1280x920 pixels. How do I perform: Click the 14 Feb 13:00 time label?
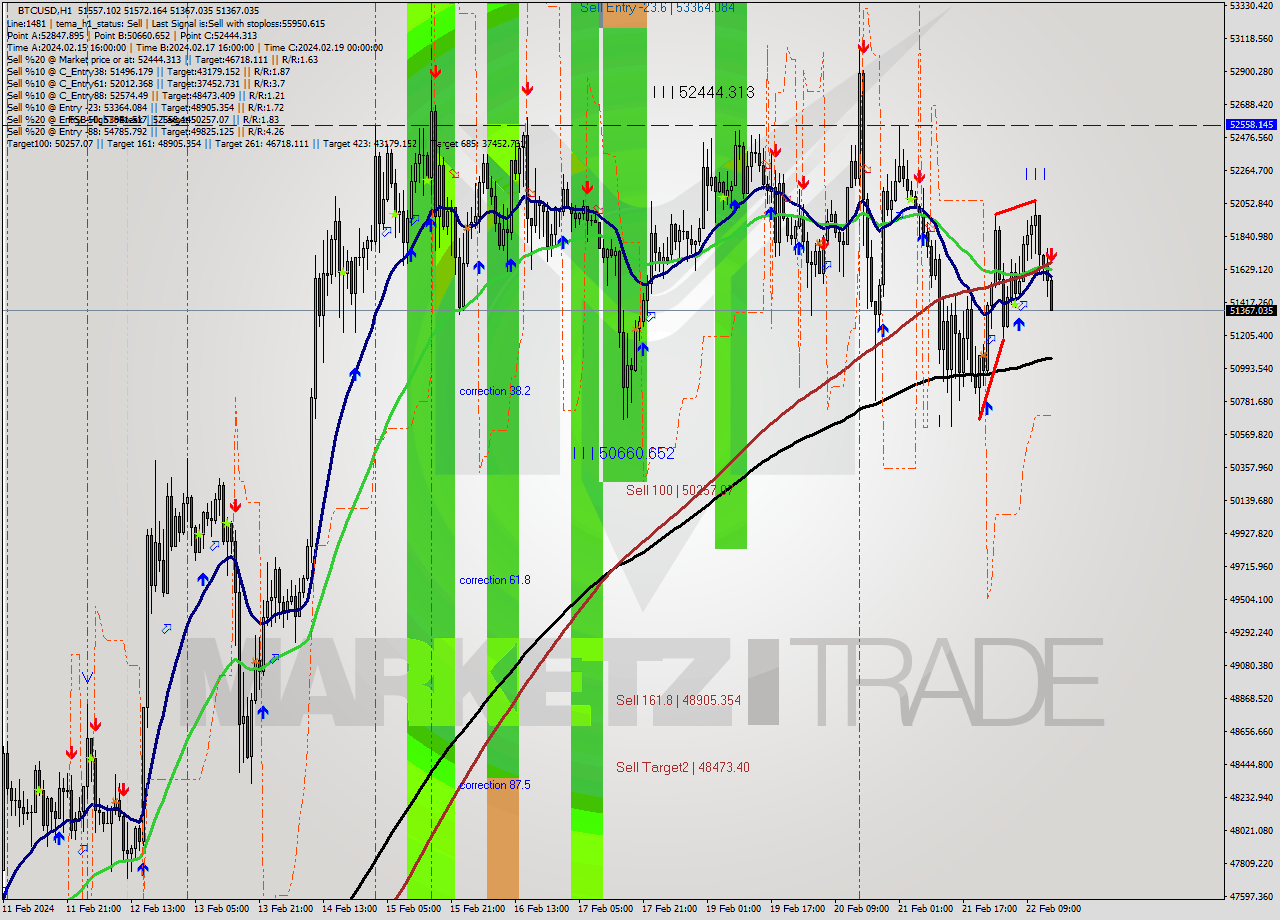point(350,909)
